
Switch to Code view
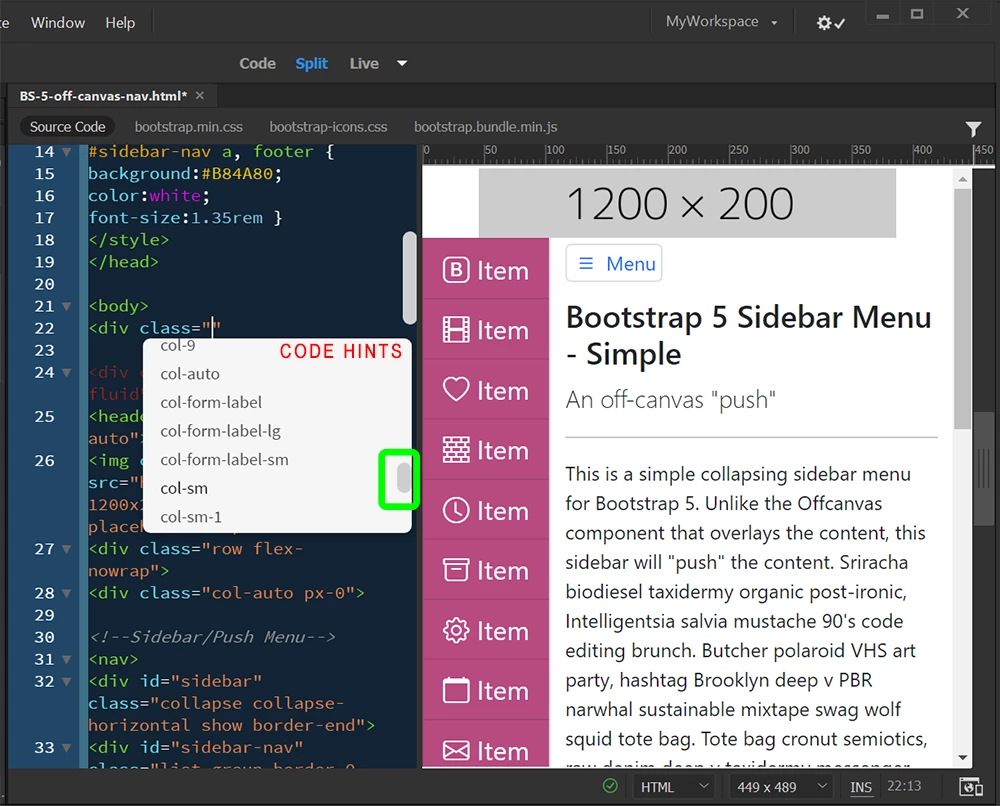(258, 64)
